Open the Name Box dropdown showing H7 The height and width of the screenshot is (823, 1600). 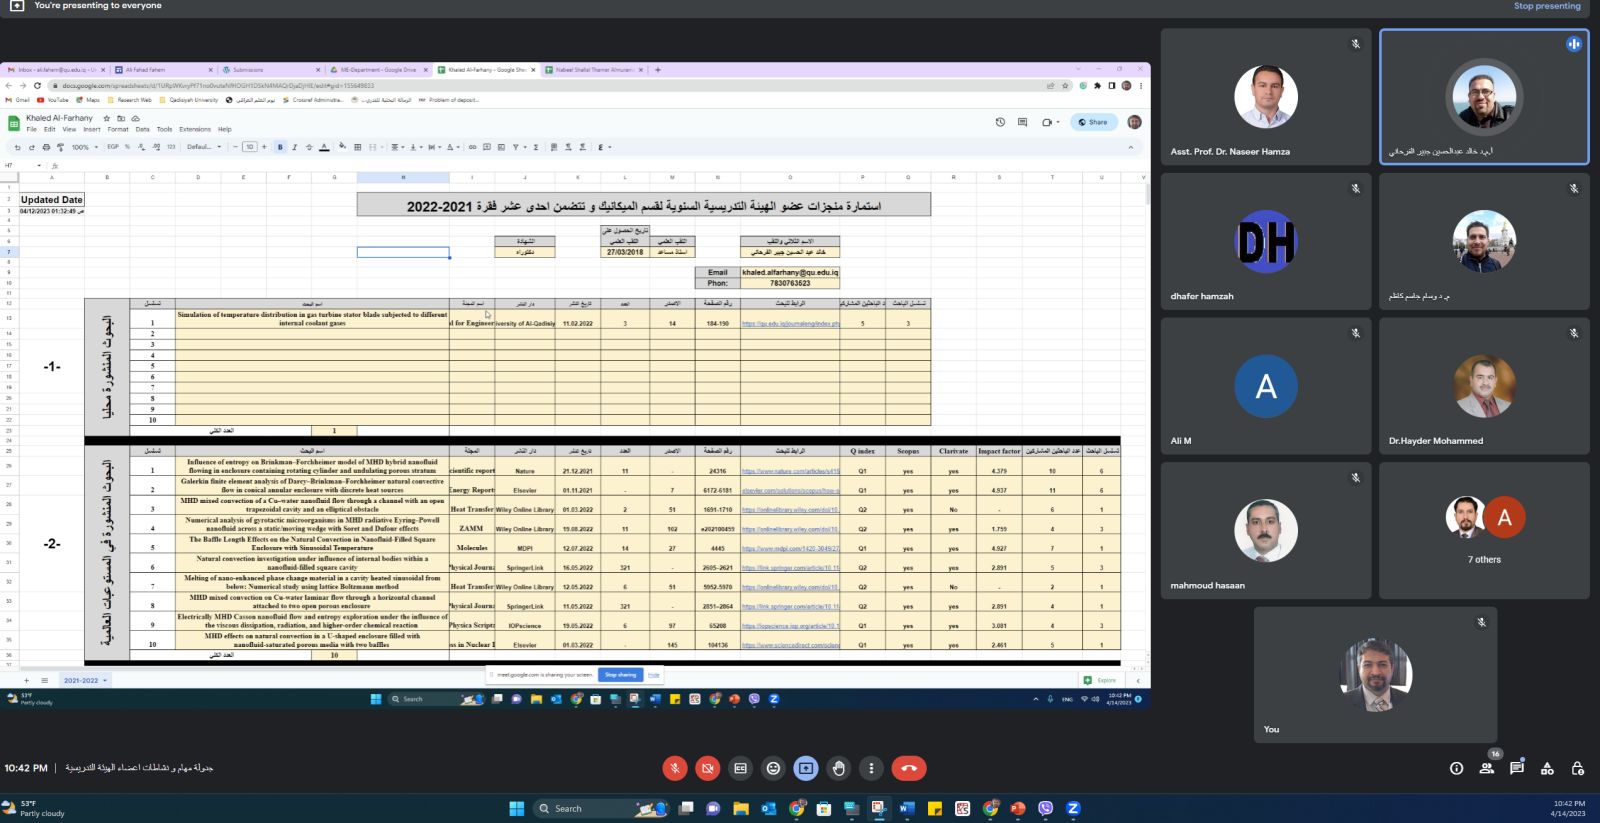click(39, 165)
